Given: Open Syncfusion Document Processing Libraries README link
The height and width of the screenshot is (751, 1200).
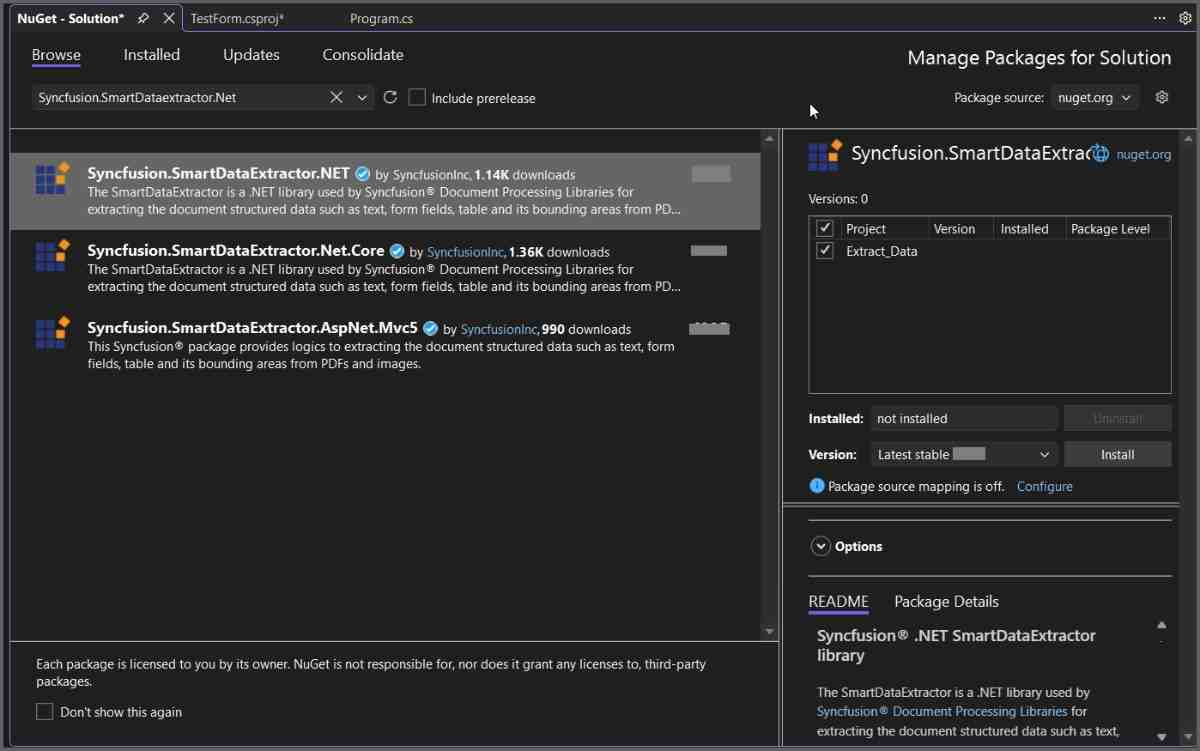Looking at the screenshot, I should (942, 711).
